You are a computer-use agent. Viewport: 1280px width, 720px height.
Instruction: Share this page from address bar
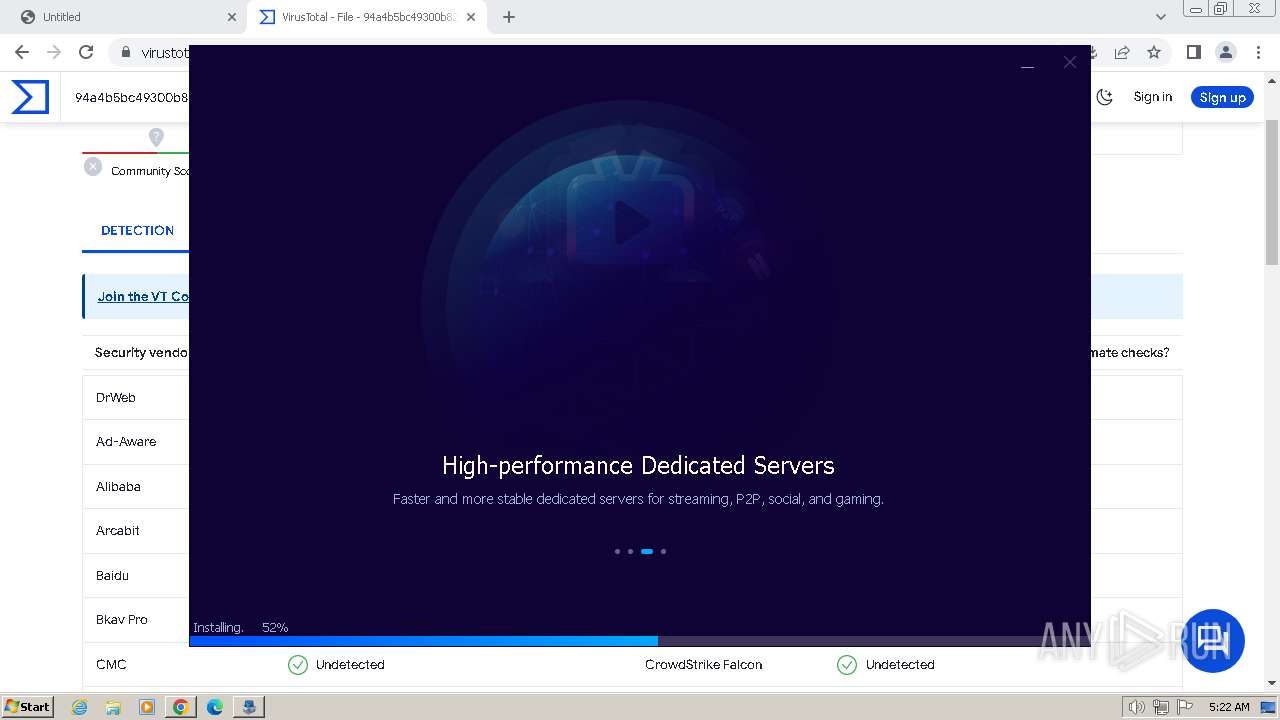(1122, 52)
